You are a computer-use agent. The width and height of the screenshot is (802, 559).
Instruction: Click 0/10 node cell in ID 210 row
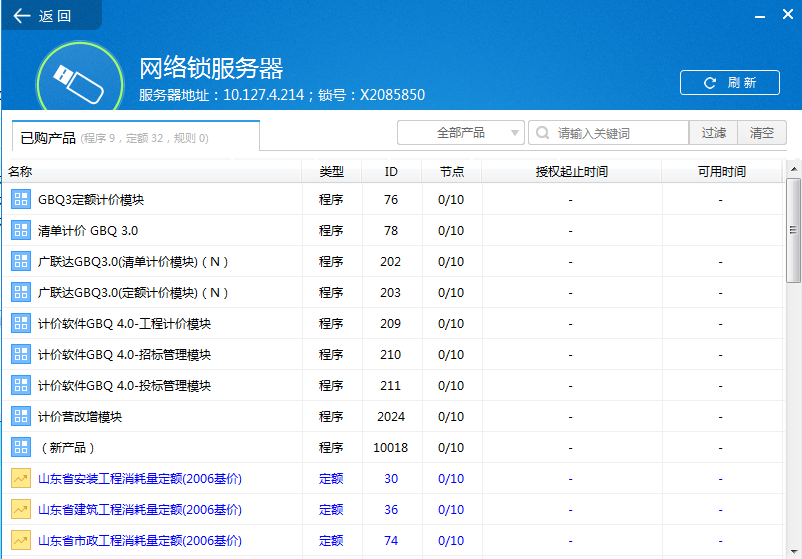[451, 354]
